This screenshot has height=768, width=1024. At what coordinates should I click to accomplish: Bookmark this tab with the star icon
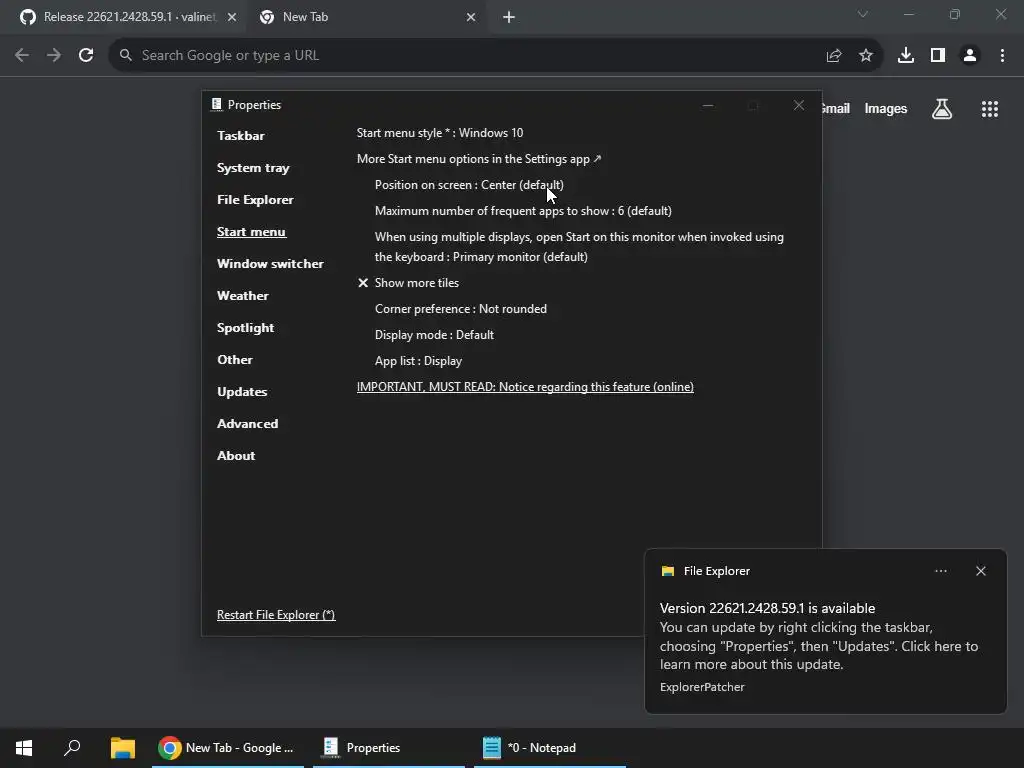point(866,56)
